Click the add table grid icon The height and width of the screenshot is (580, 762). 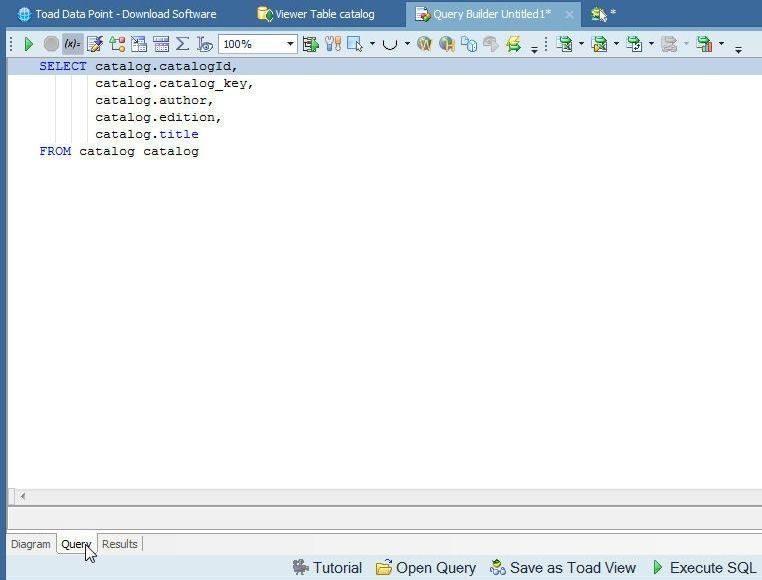pos(139,44)
